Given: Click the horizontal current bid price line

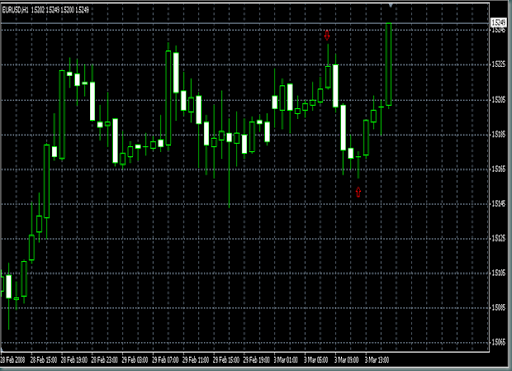Looking at the screenshot, I should point(245,23).
